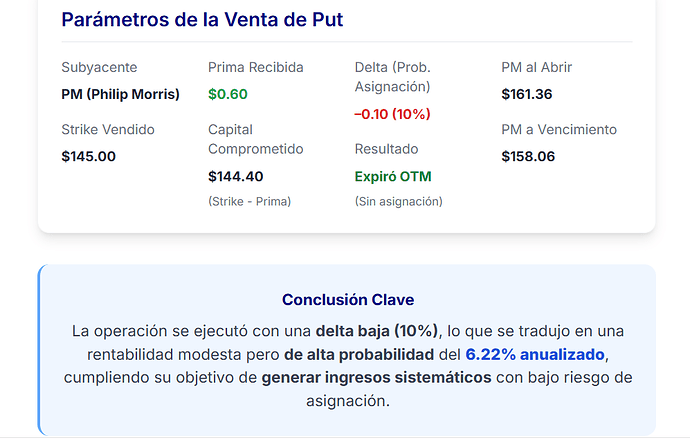
Task: Select the 'PM (Philip Morris)' value
Action: coord(121,94)
